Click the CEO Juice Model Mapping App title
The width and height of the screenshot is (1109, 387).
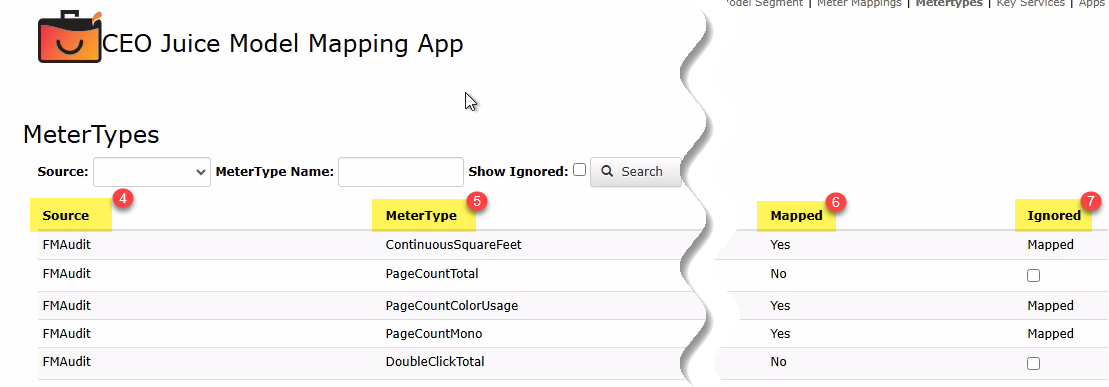[283, 44]
